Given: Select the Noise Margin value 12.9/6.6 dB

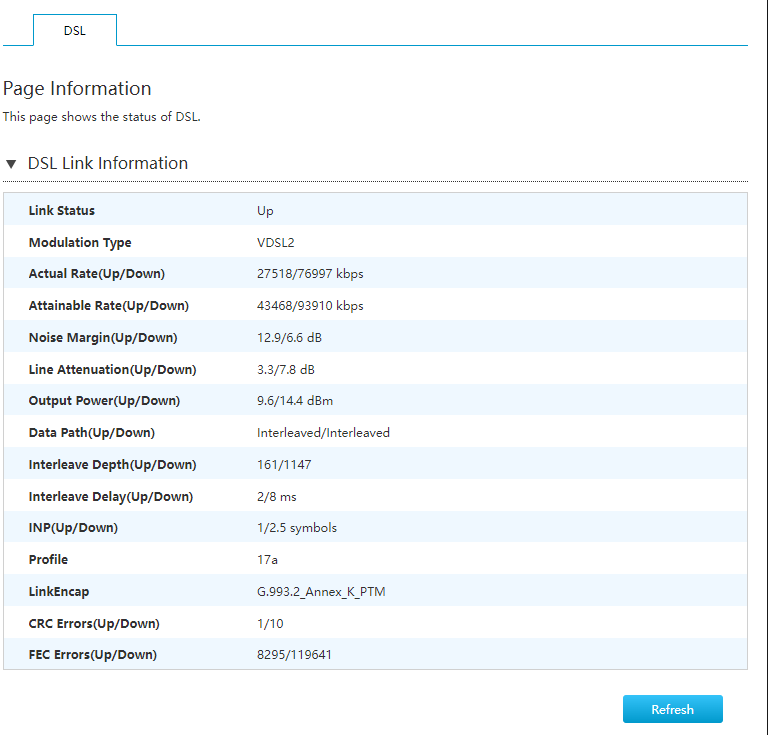Looking at the screenshot, I should click(x=289, y=338).
